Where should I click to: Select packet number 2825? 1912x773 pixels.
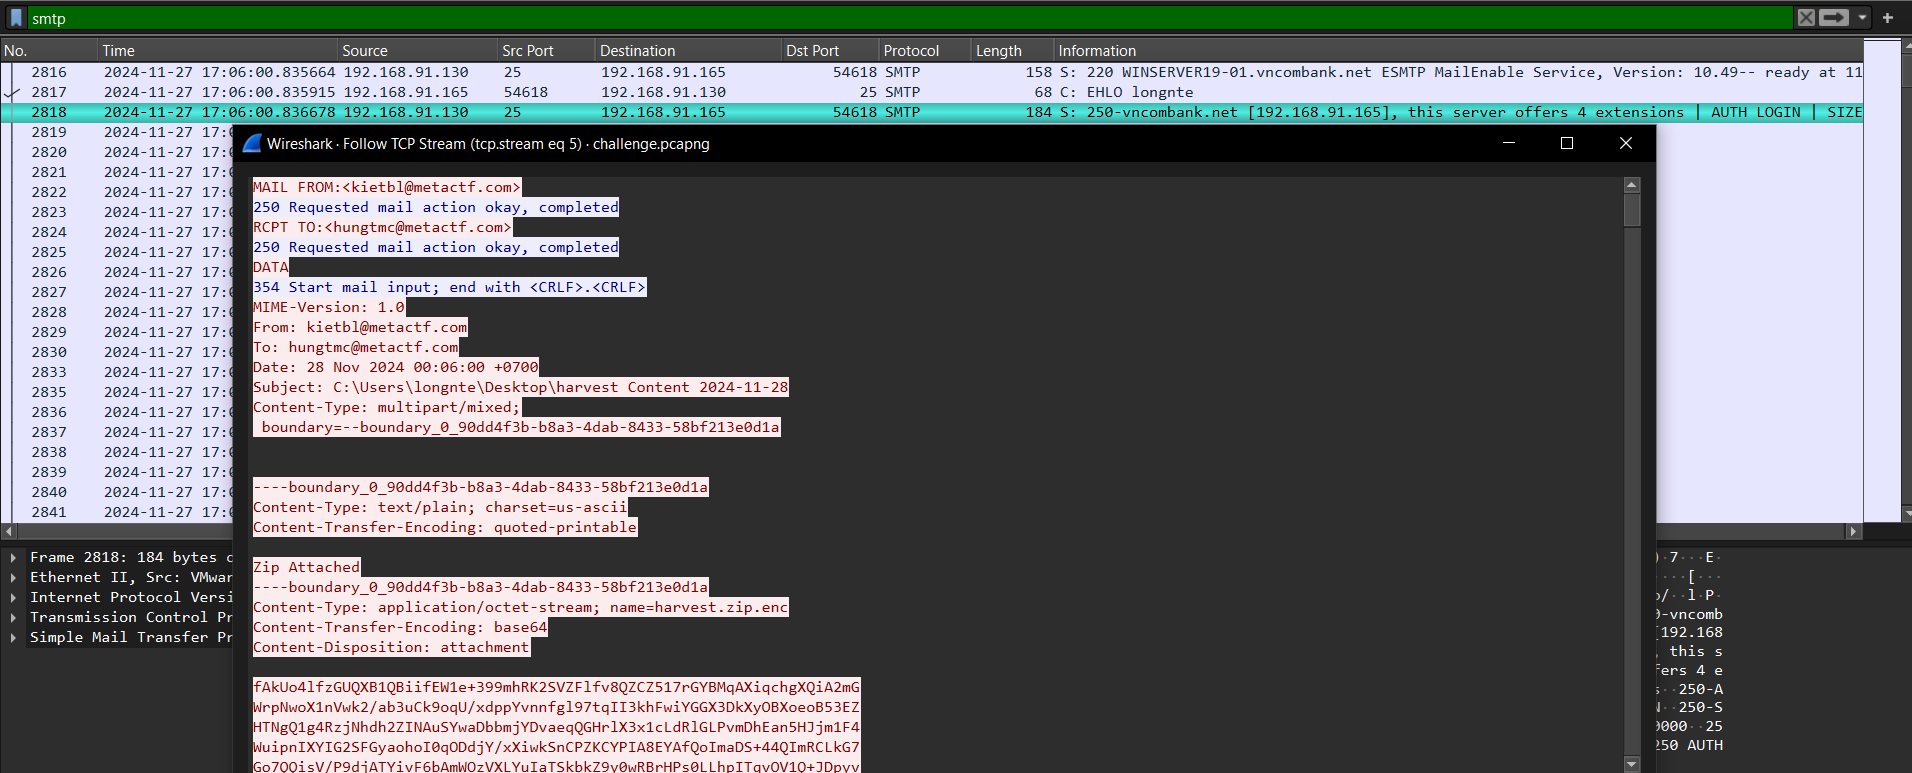(49, 252)
